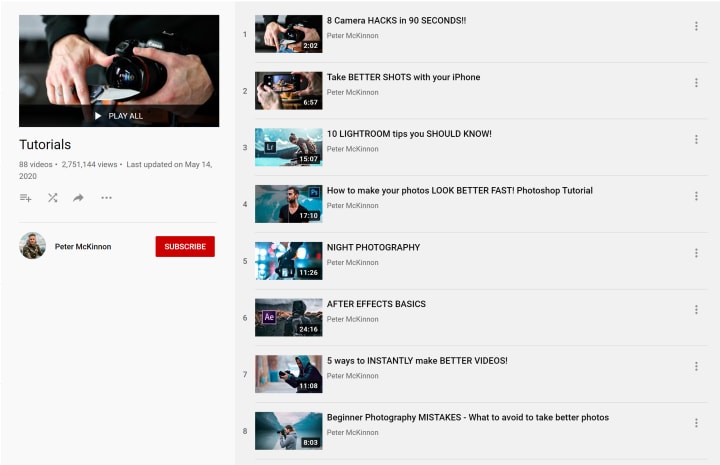Open the large playlist cover image

click(x=119, y=71)
